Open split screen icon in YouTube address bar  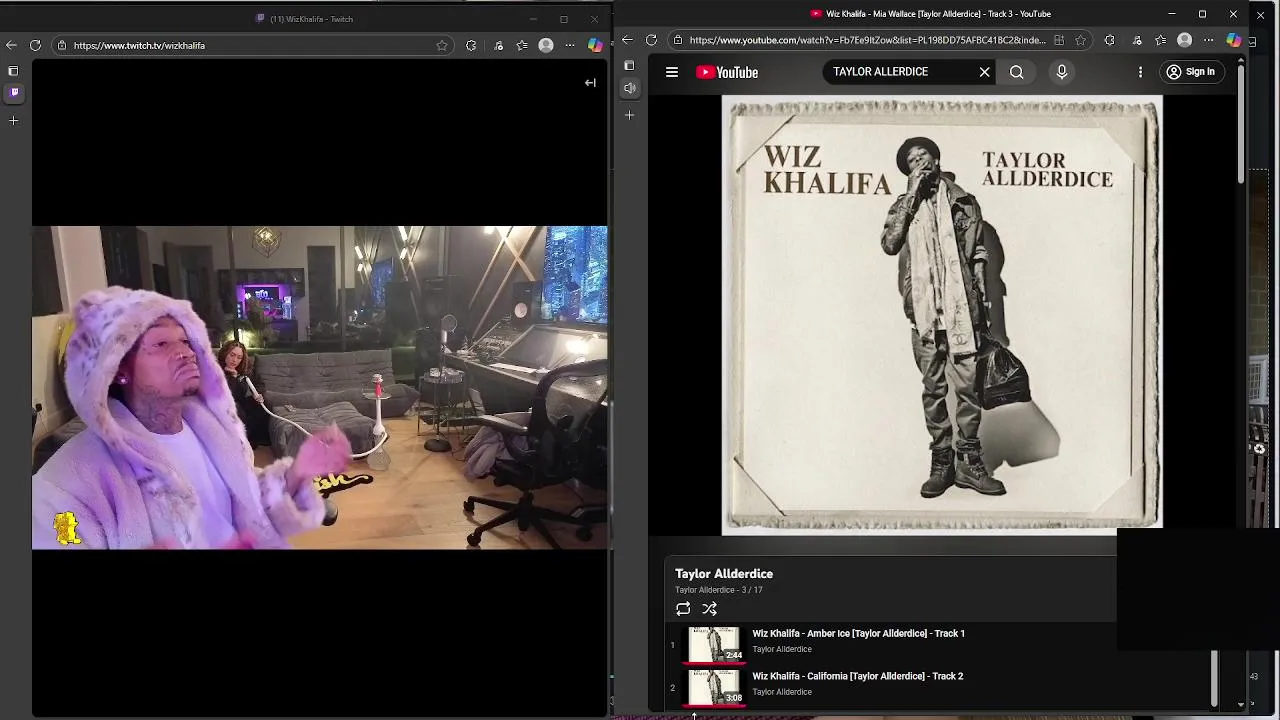click(1059, 40)
